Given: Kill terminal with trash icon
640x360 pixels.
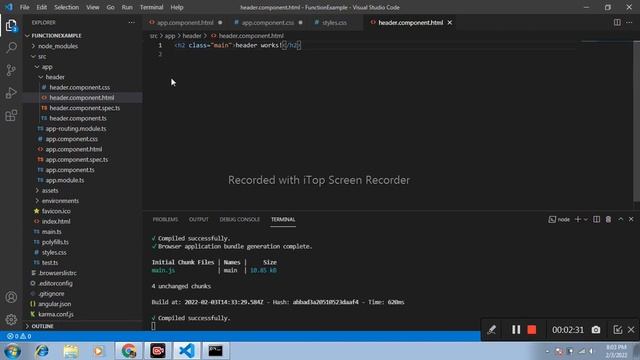Looking at the screenshot, I should click(x=608, y=219).
